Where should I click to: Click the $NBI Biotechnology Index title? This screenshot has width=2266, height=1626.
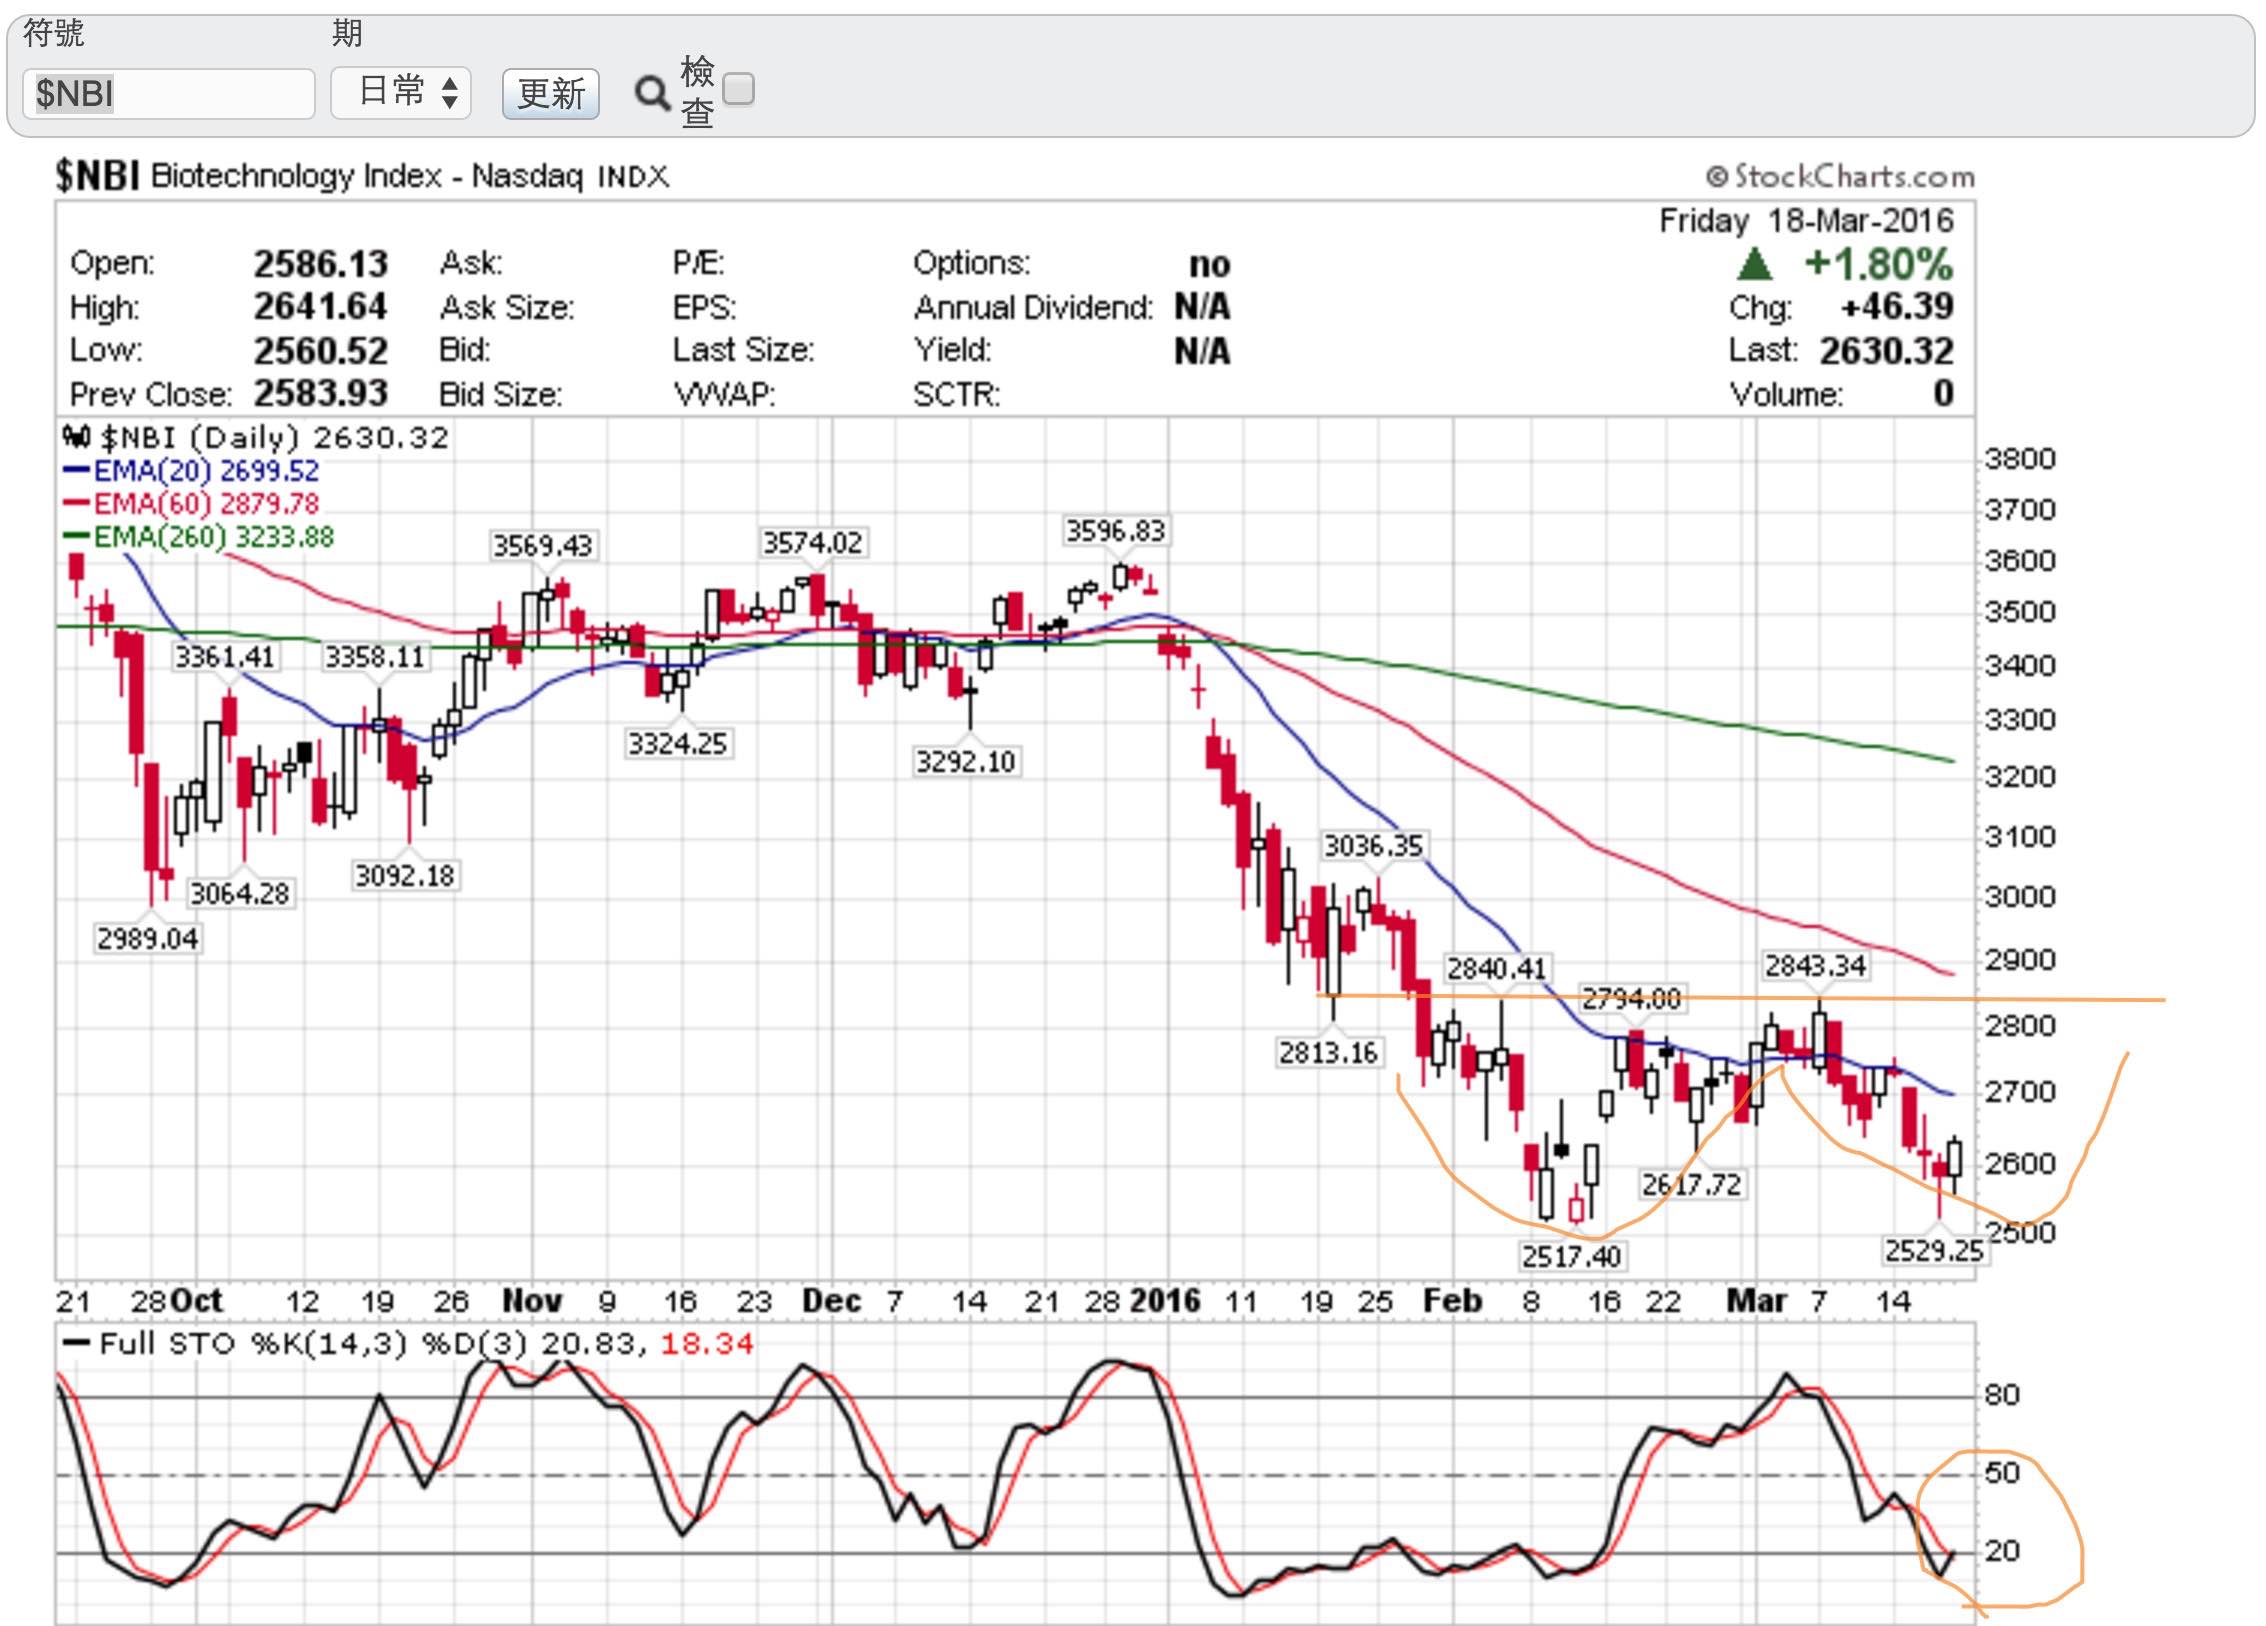point(362,176)
